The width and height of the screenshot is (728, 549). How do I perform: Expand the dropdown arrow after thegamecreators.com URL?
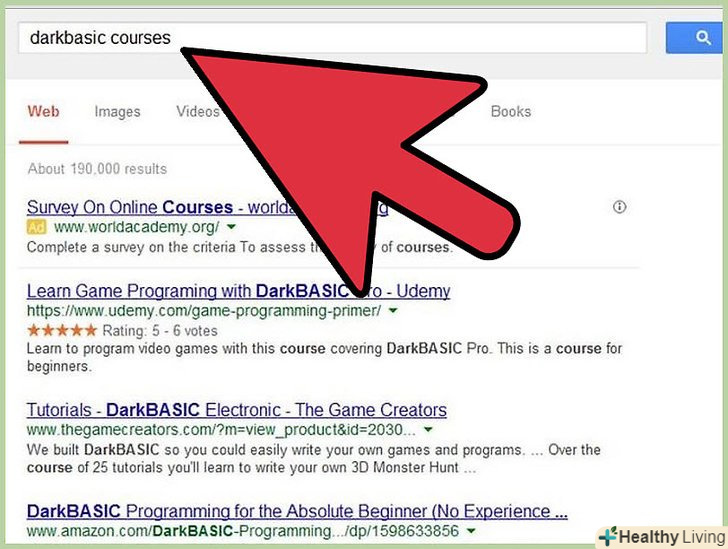[428, 430]
